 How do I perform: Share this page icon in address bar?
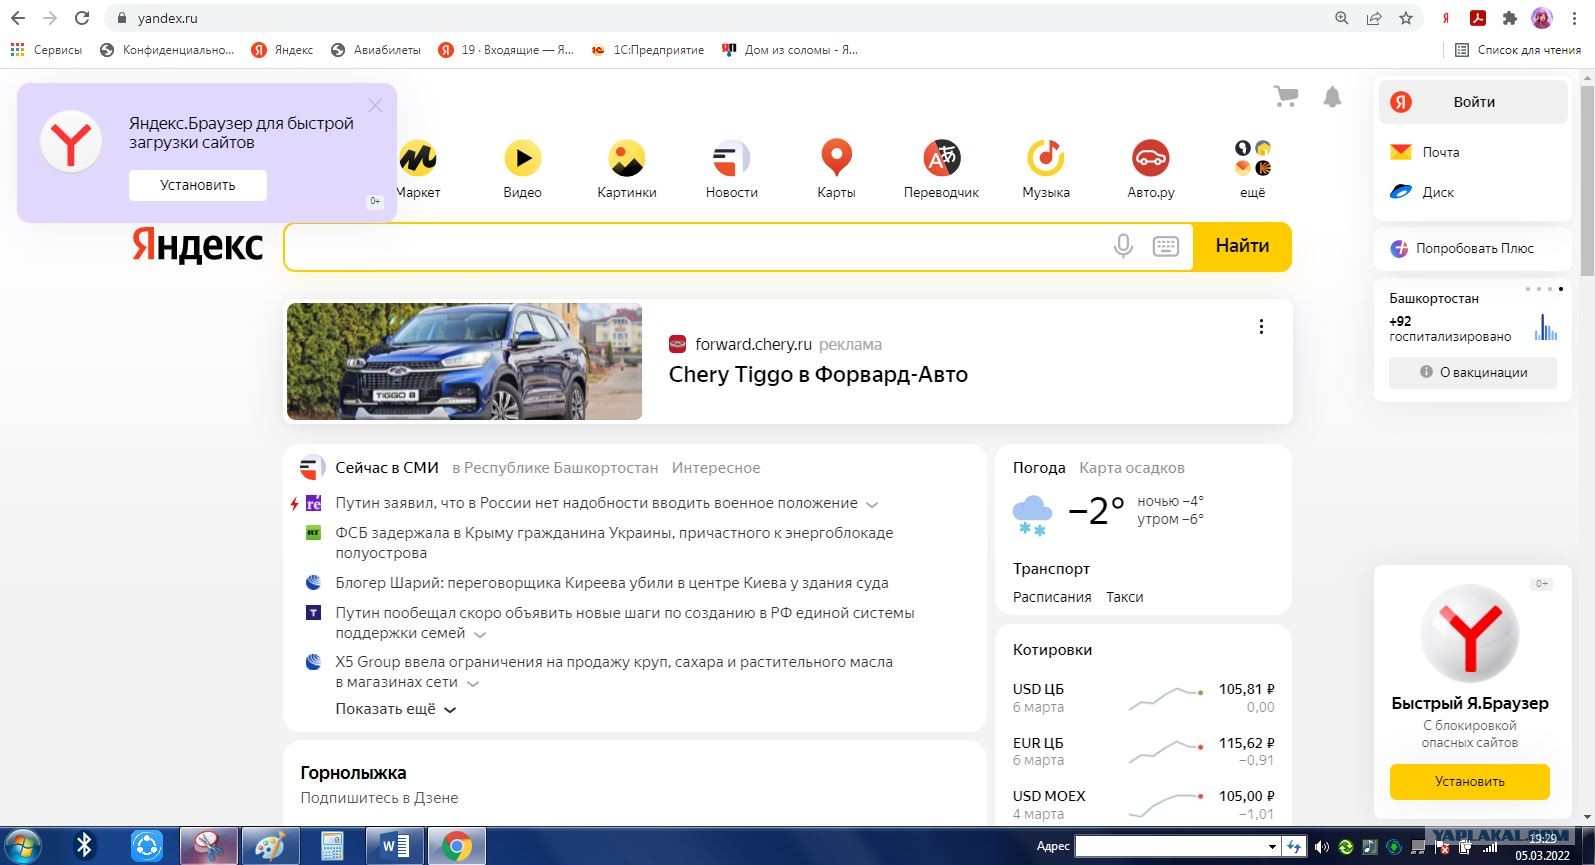pyautogui.click(x=1374, y=18)
